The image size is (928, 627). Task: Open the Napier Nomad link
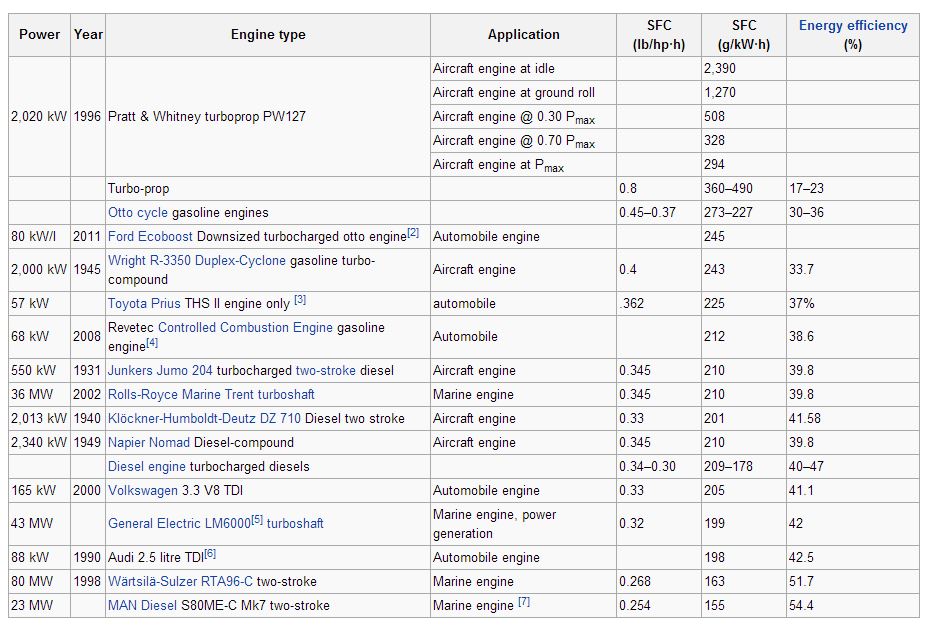[x=149, y=442]
